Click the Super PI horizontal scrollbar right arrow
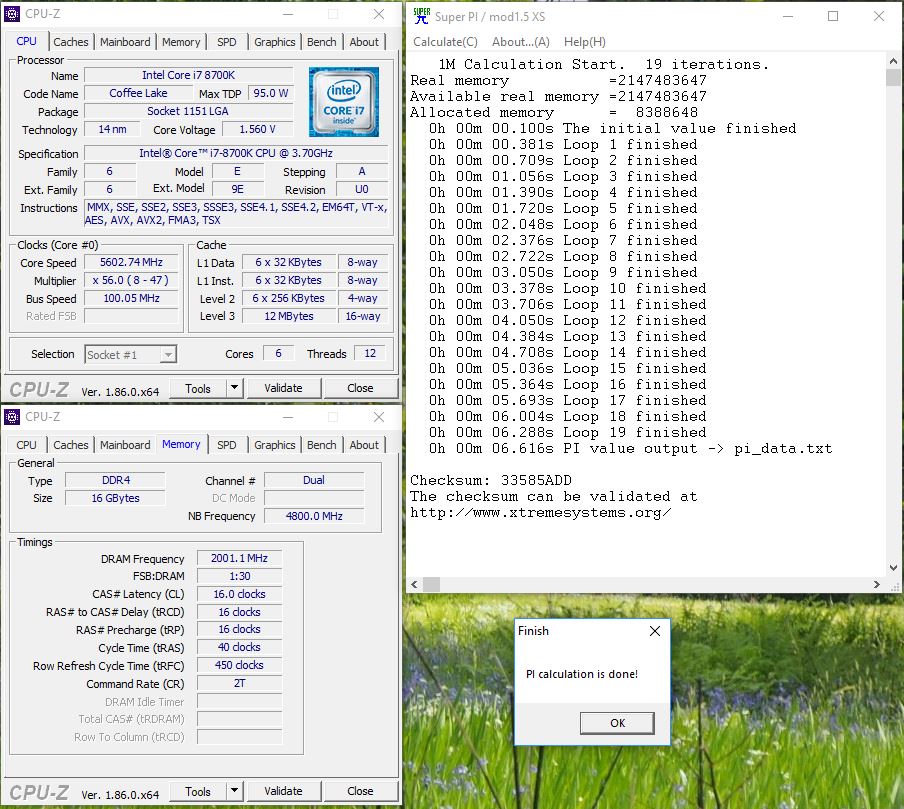 tap(877, 584)
